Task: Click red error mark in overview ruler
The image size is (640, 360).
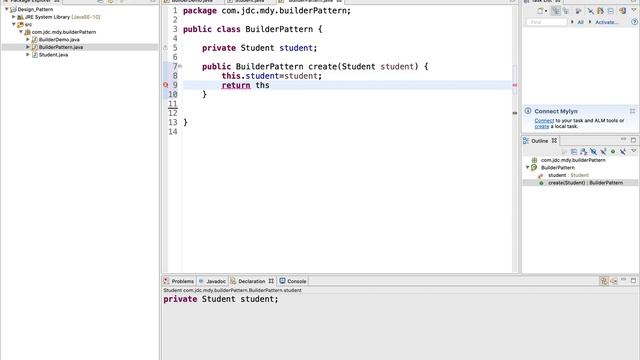Action: (515, 85)
